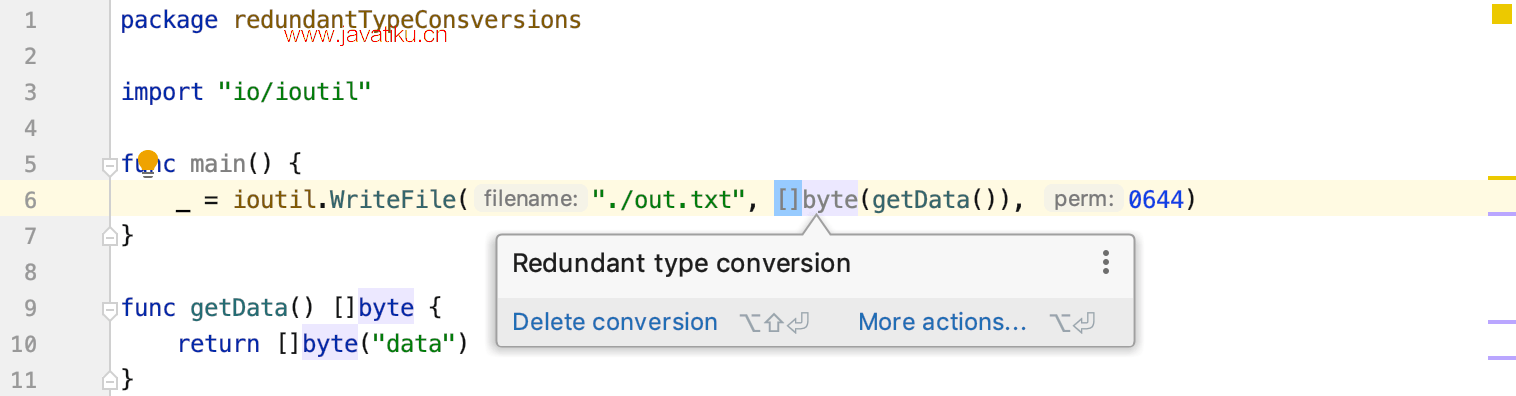Click the fold end marker on line 11
Screen dimensions: 1516x396
tap(109, 380)
